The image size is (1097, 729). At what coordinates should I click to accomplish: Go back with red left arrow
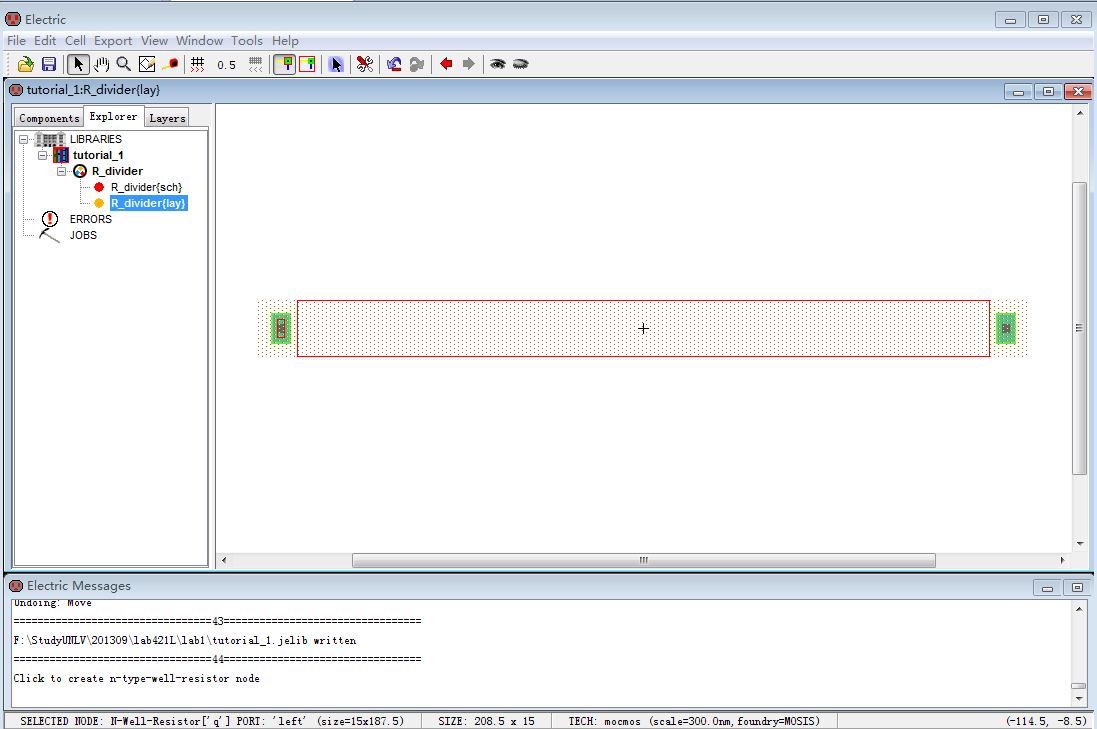tap(446, 64)
